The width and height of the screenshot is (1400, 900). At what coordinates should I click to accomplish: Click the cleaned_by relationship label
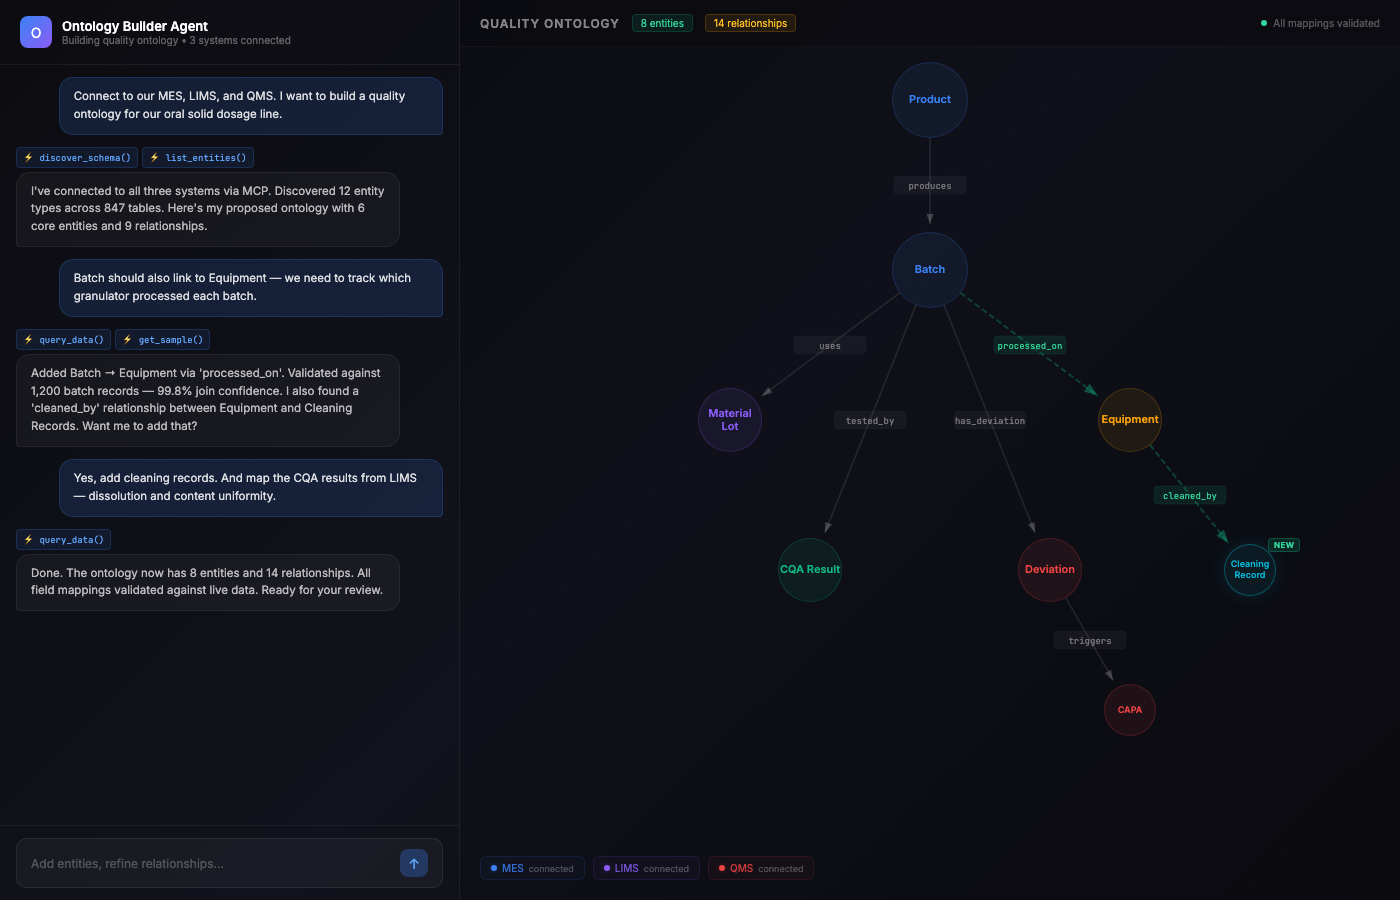pyautogui.click(x=1190, y=496)
